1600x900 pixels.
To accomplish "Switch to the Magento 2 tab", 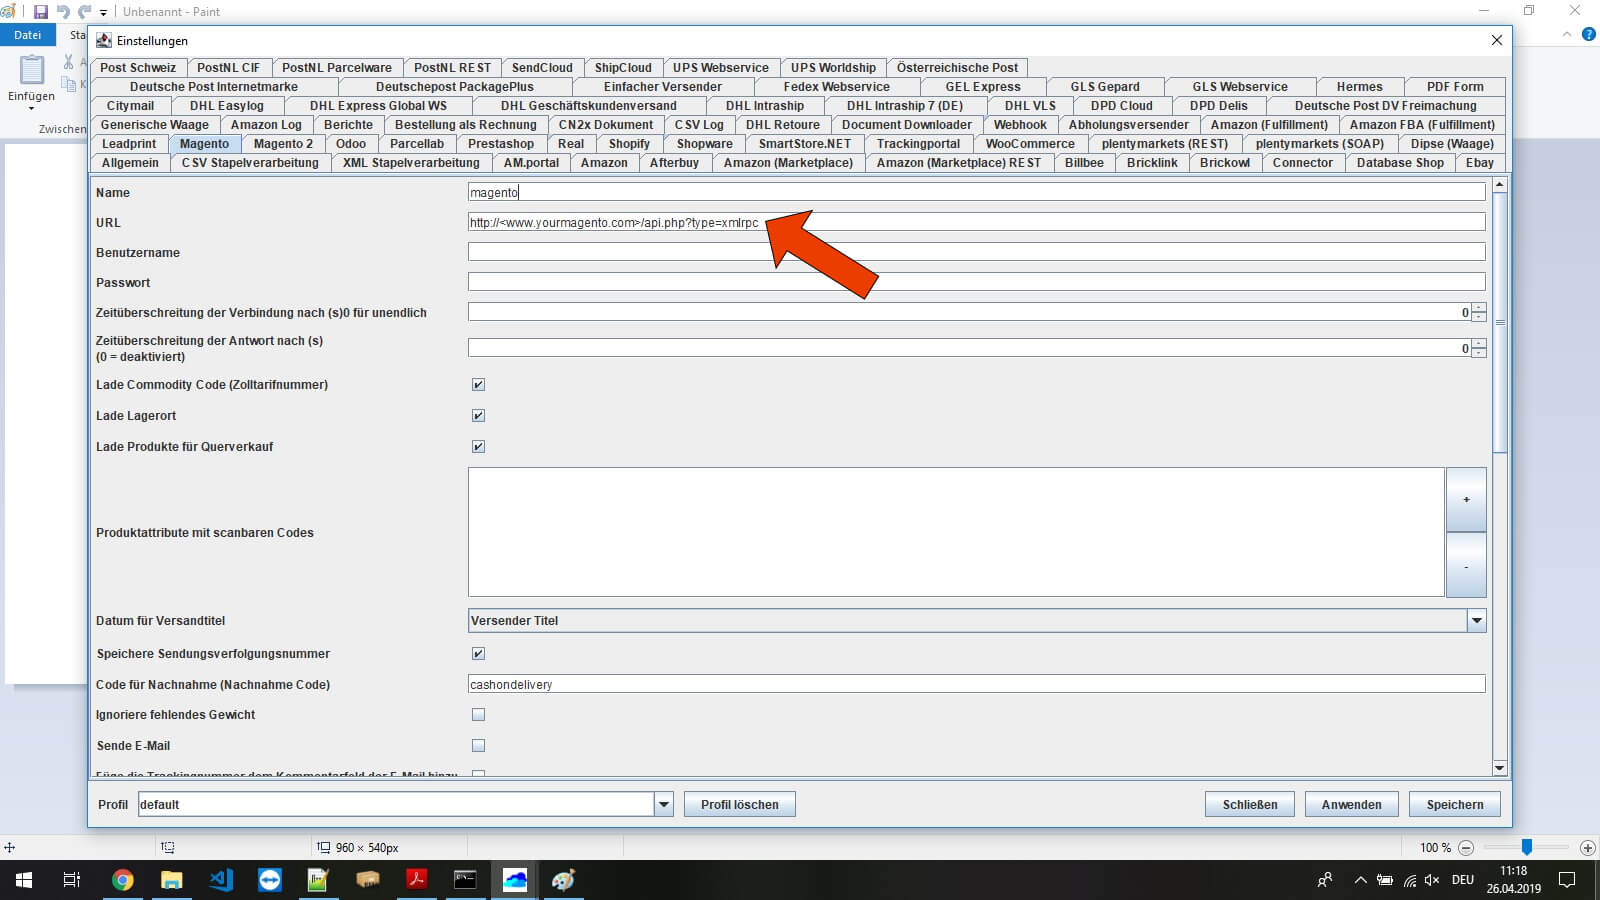I will (x=283, y=144).
